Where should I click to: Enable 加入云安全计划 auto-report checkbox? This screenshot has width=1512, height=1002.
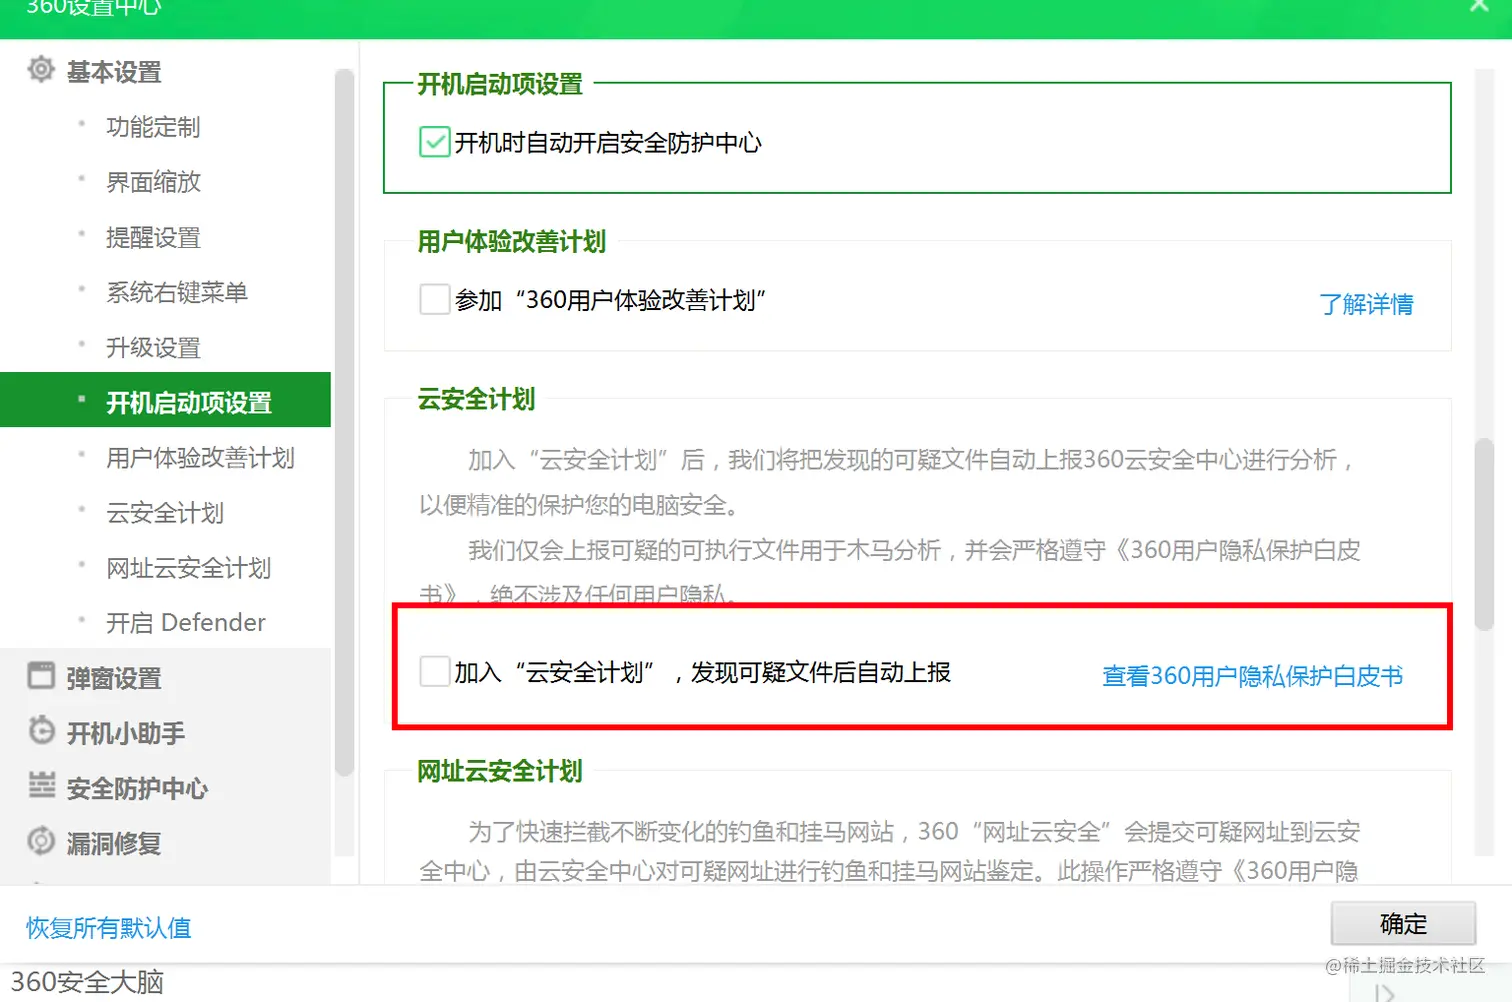click(435, 671)
